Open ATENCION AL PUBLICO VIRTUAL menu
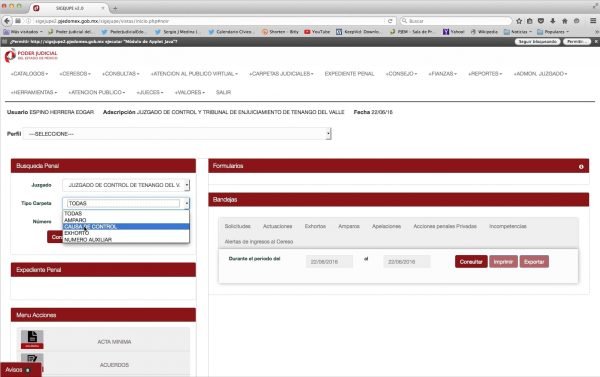 tap(194, 73)
